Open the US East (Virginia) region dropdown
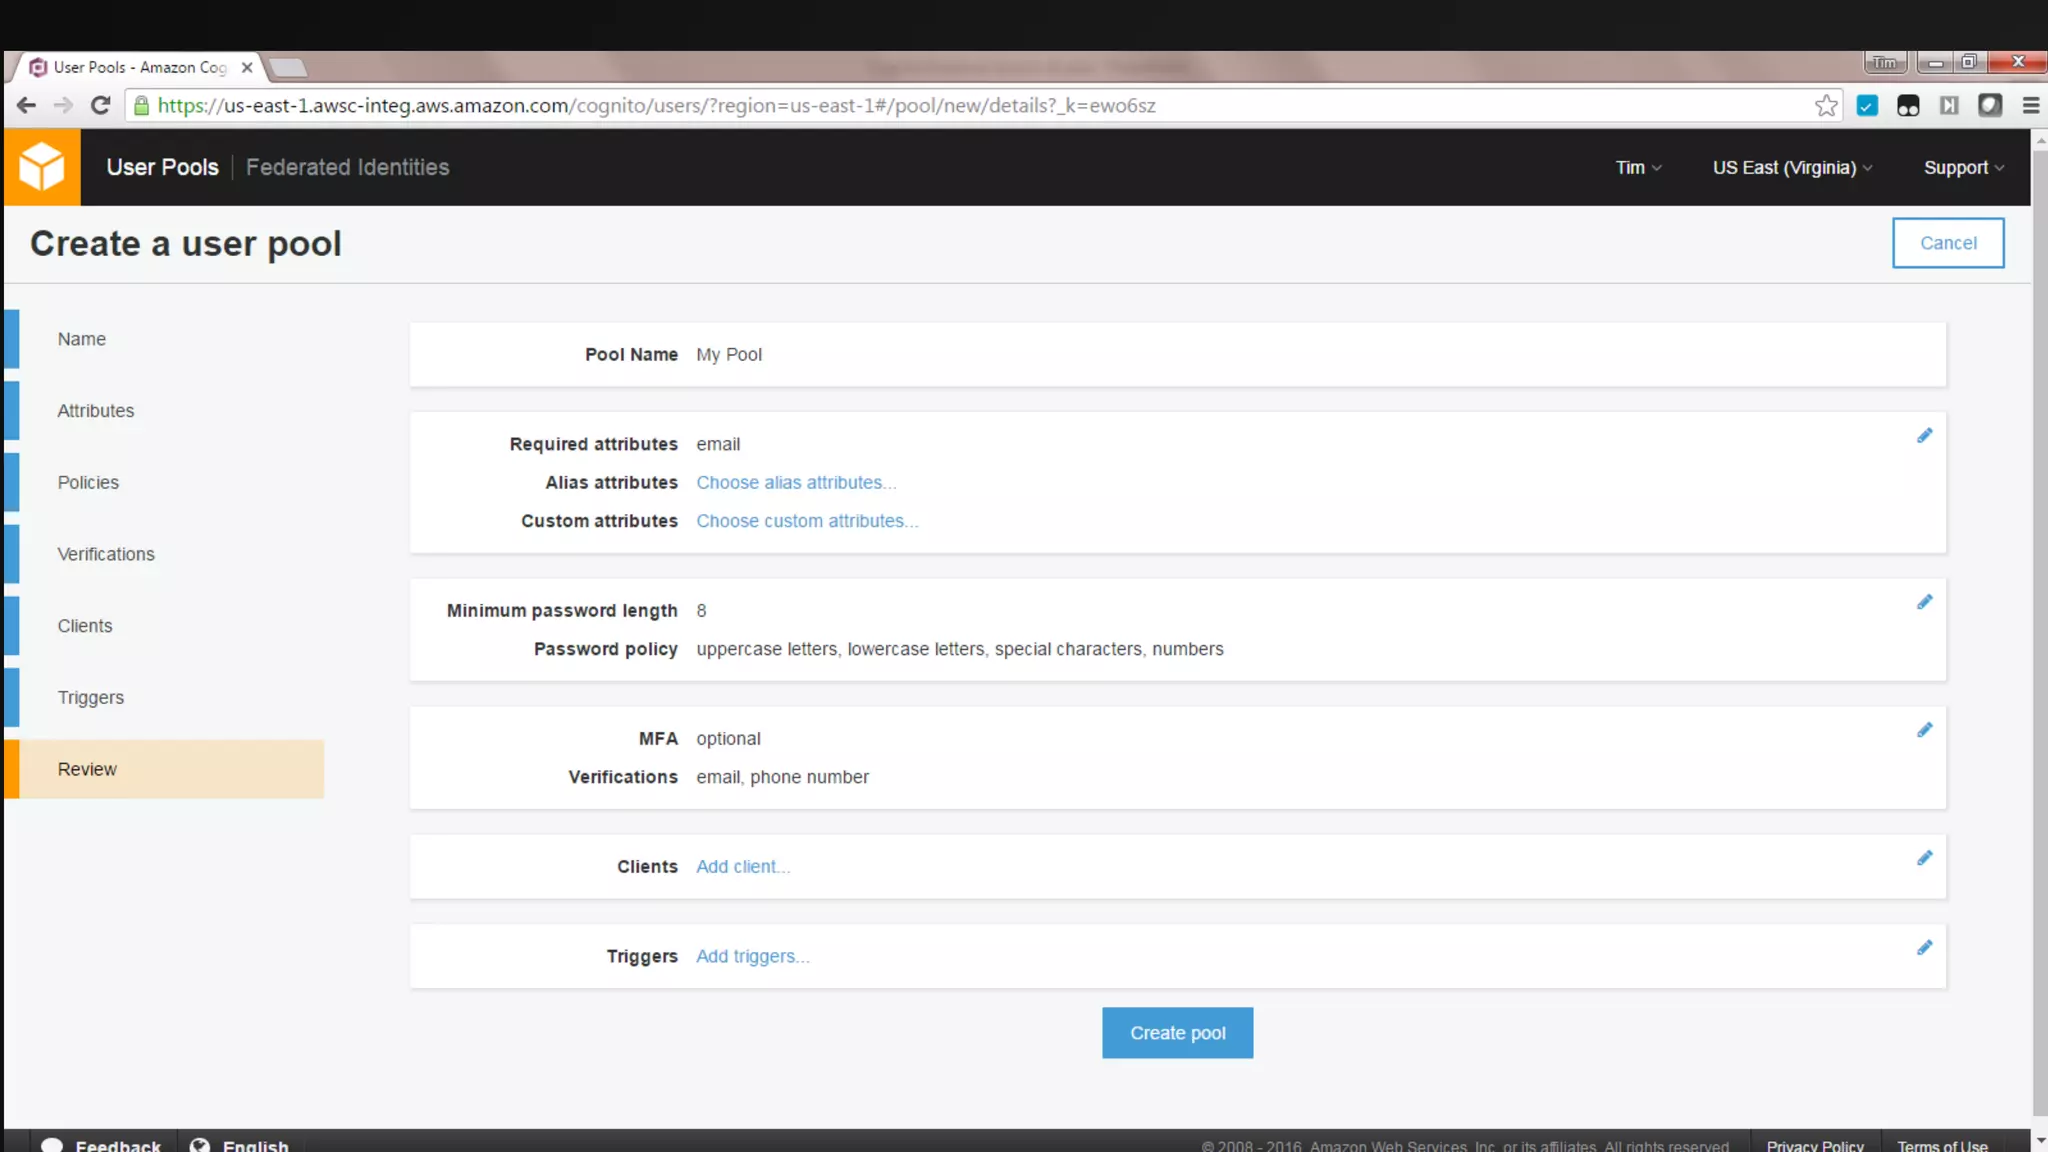This screenshot has width=2048, height=1152. pos(1791,168)
